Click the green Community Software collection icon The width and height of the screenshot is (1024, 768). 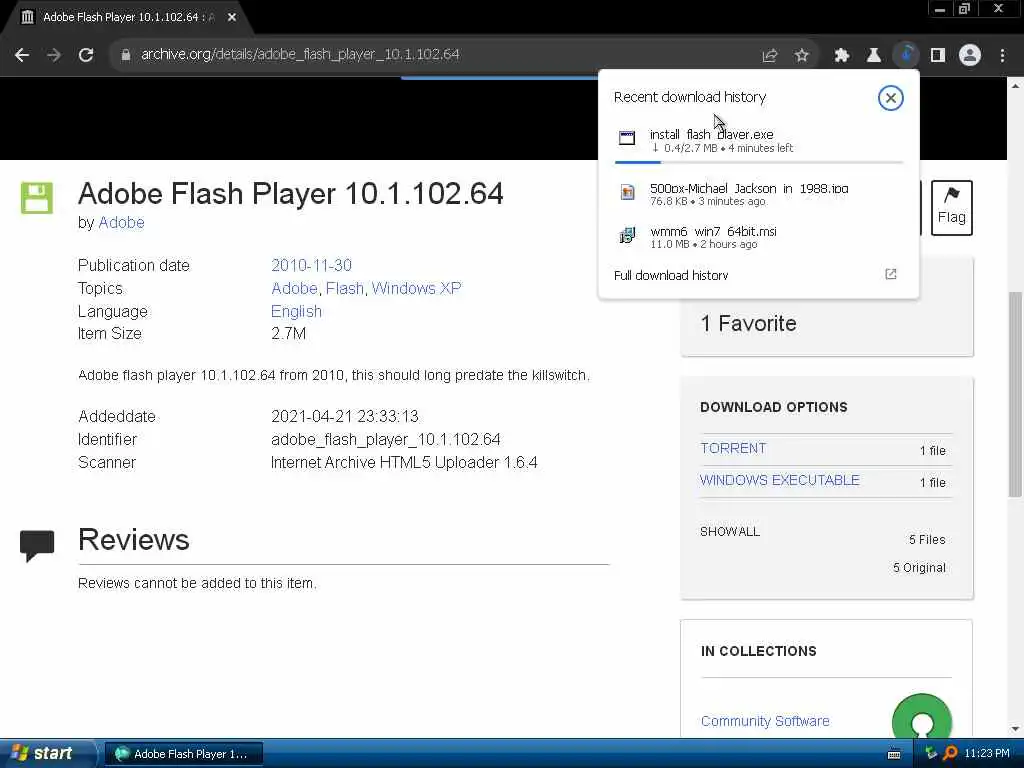coord(921,716)
